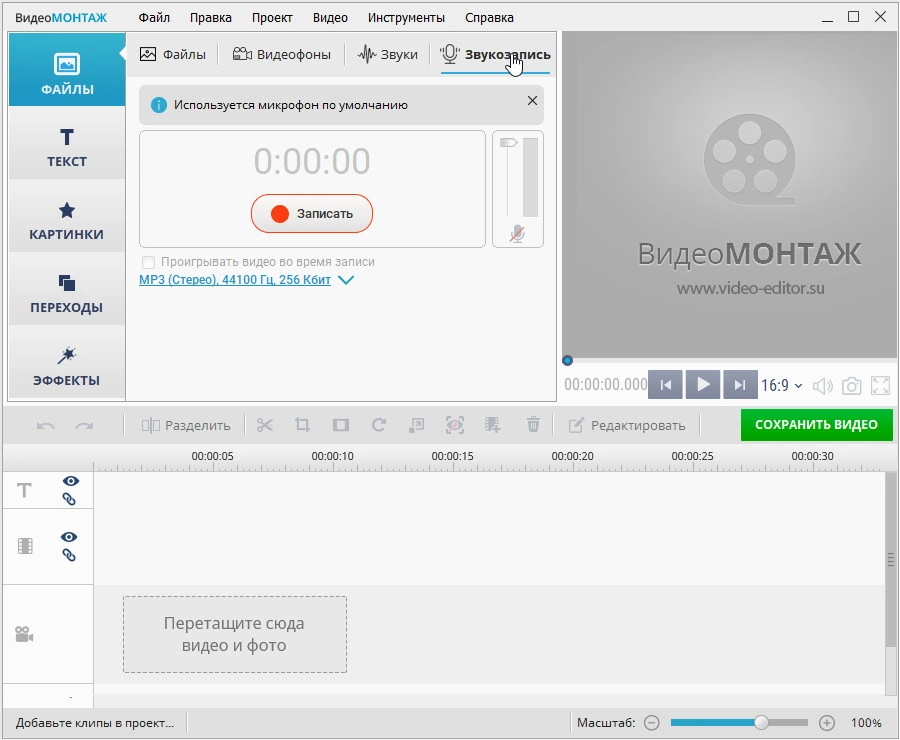900x740 pixels.
Task: Open the Правка menu
Action: click(211, 18)
